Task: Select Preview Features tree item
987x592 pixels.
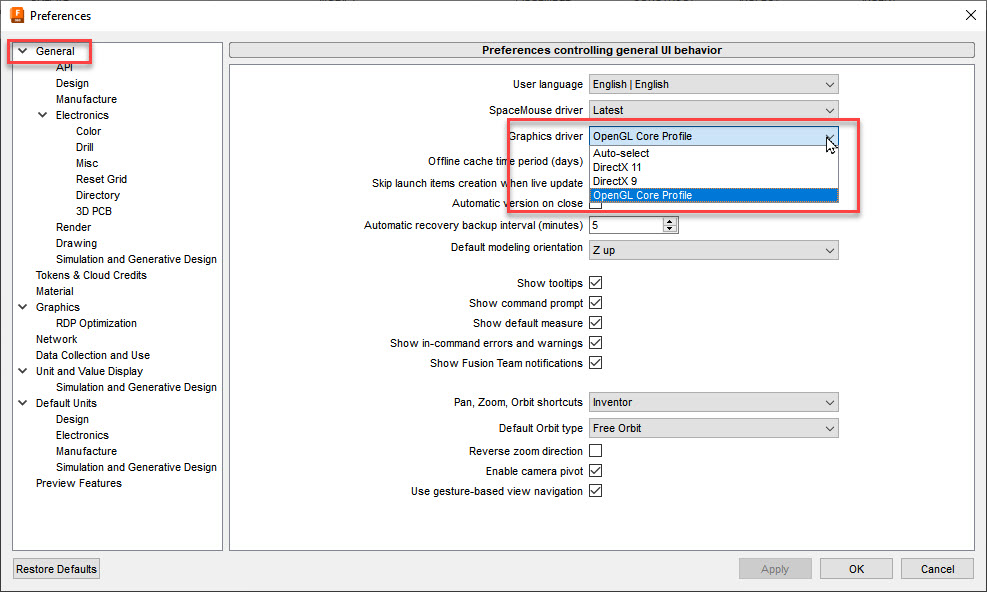Action: [x=79, y=483]
